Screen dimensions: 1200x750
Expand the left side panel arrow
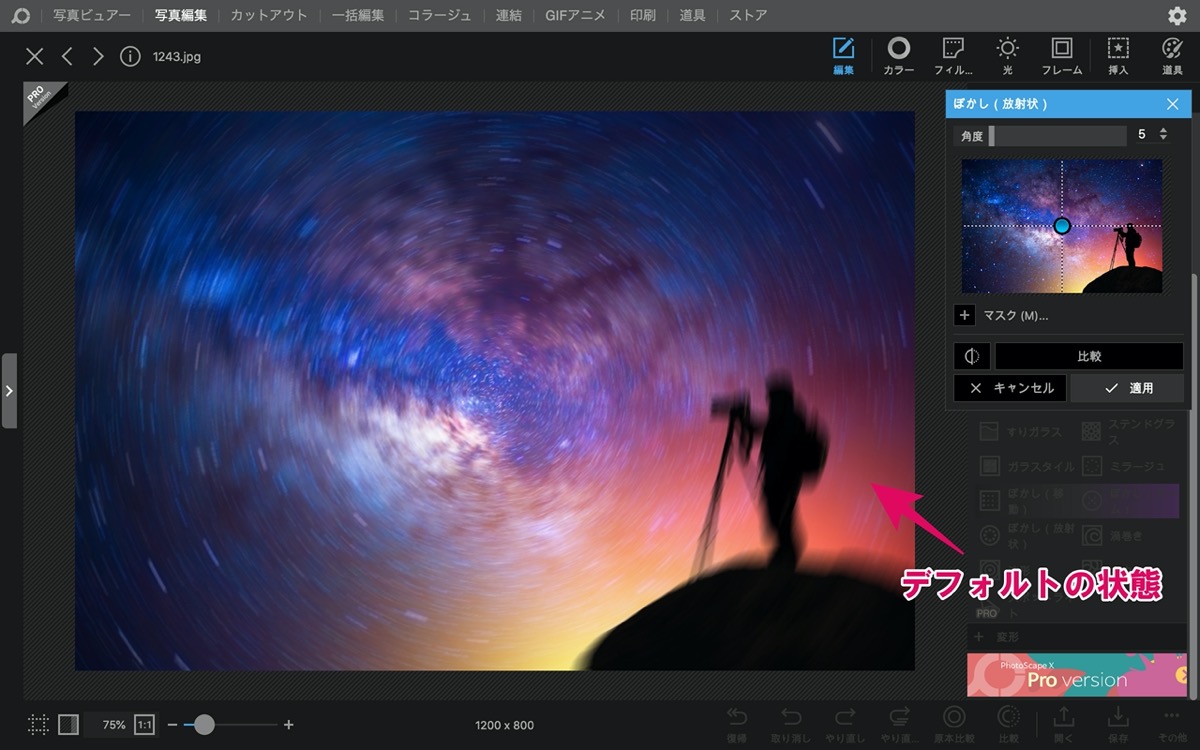point(9,390)
